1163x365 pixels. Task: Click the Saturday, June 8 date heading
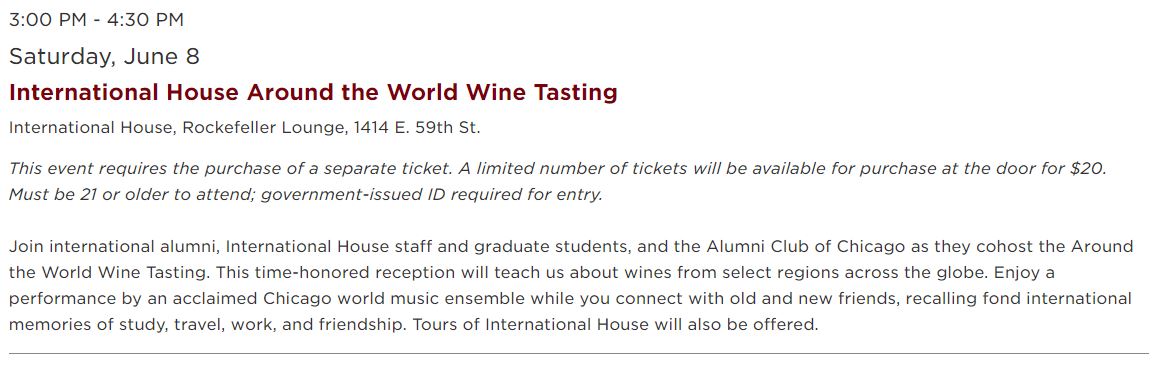tap(105, 57)
